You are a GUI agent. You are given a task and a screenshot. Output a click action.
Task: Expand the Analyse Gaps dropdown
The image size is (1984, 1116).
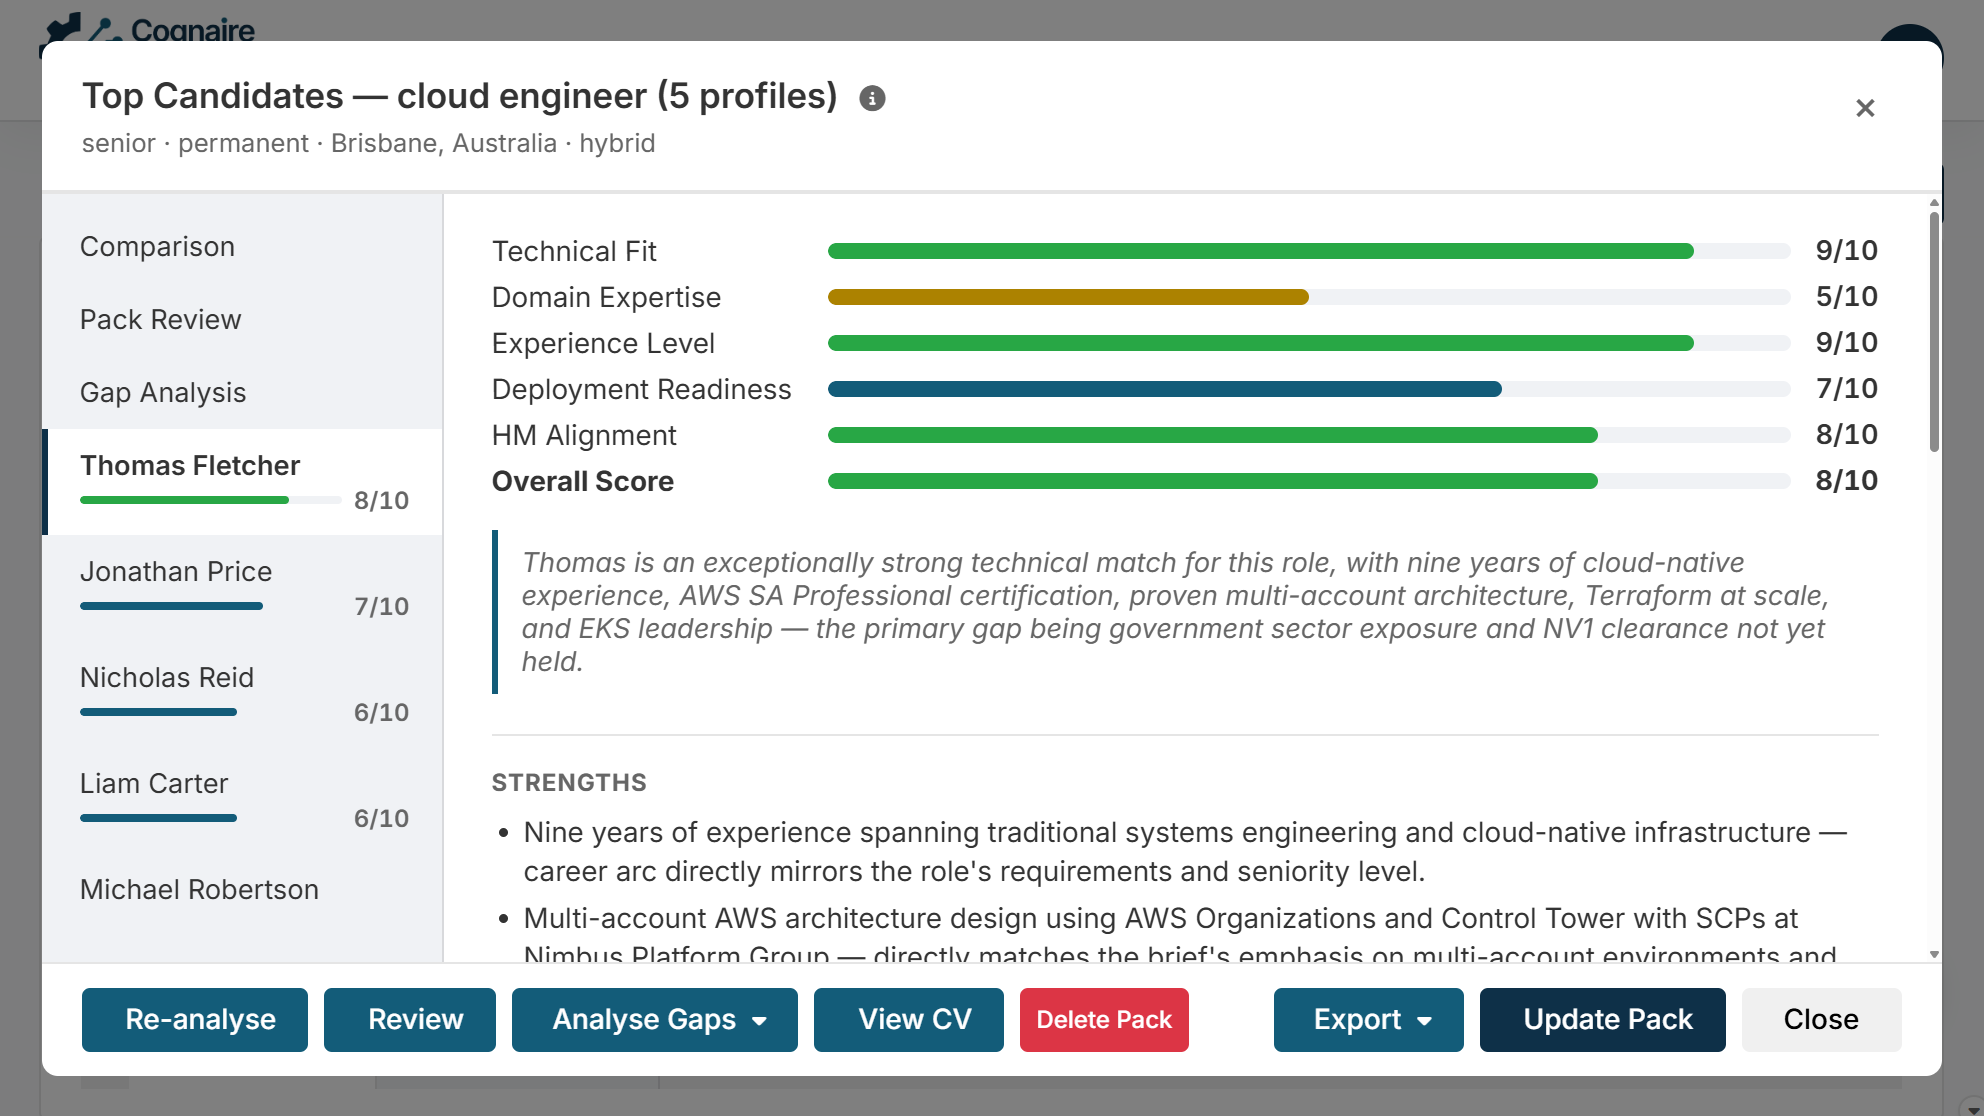click(x=655, y=1020)
